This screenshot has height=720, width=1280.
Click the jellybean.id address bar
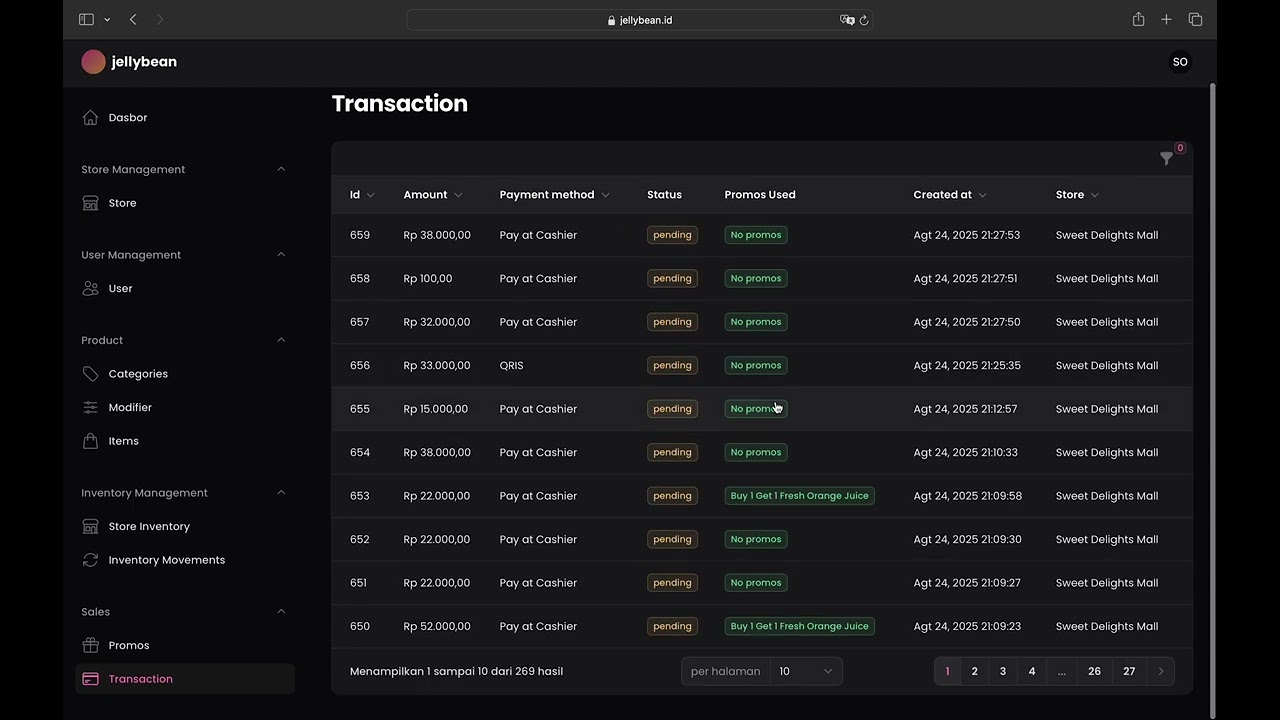click(640, 20)
